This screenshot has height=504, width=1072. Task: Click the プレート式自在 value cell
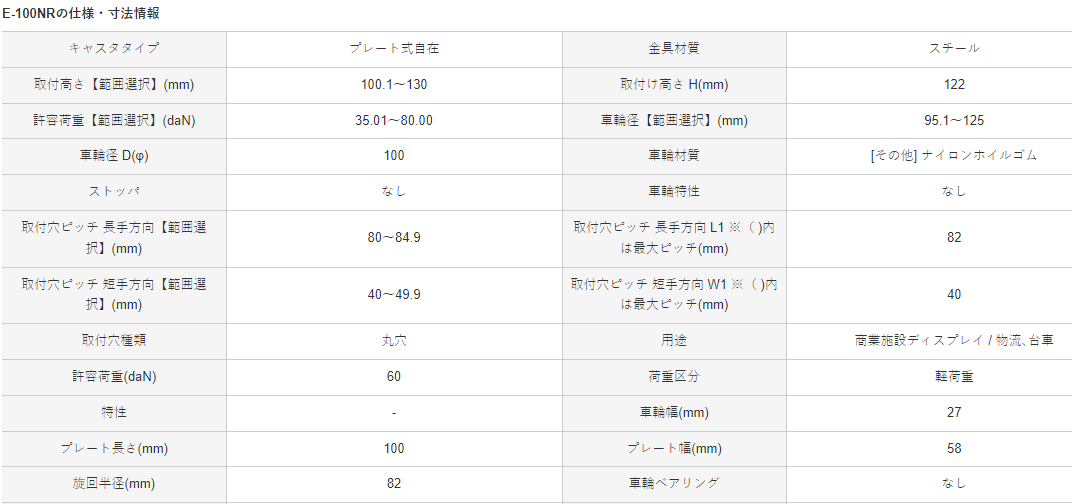(x=394, y=48)
